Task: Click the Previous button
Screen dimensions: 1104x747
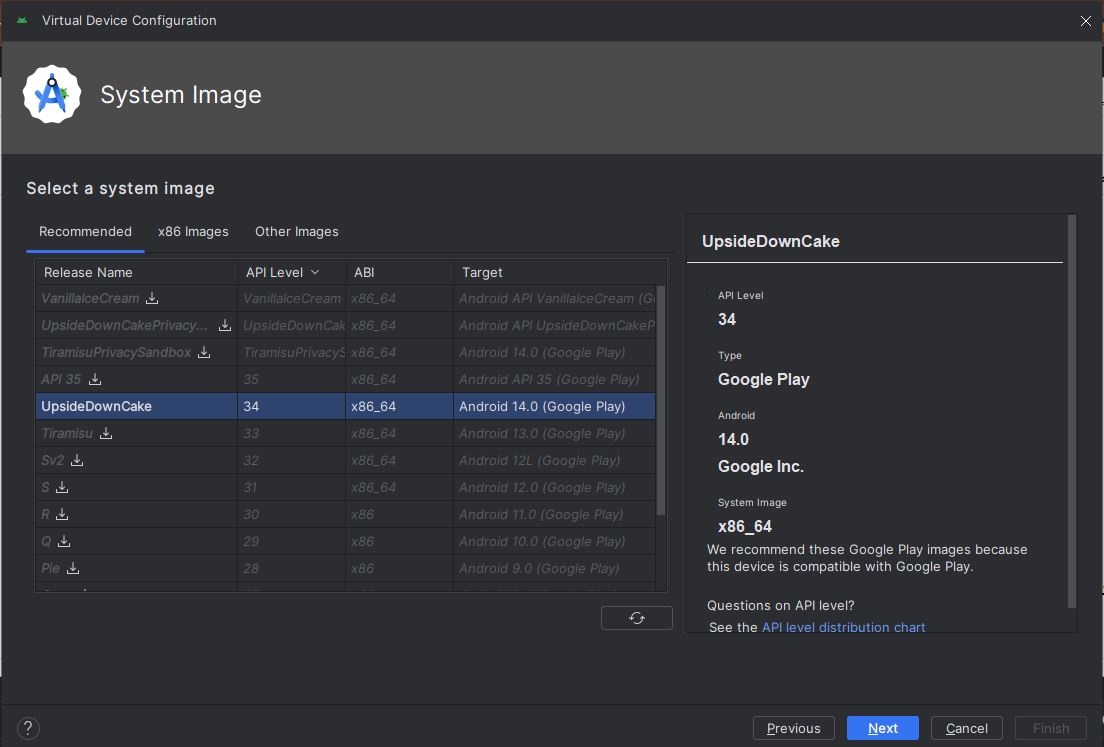Action: [x=793, y=728]
